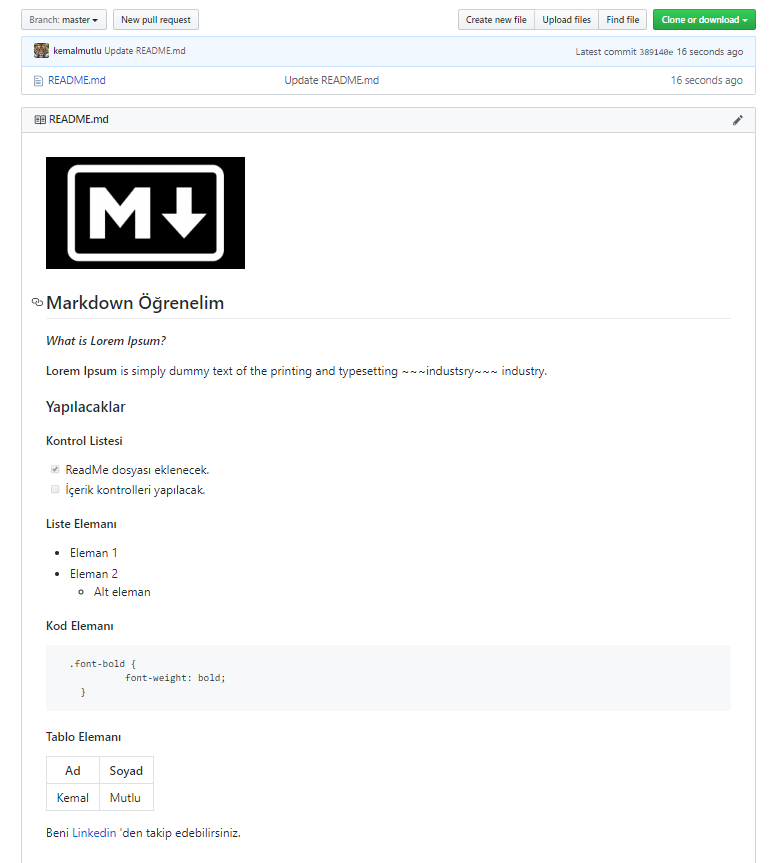Image resolution: width=772 pixels, height=863 pixels.
Task: Open the Linkedin link
Action: (x=94, y=833)
